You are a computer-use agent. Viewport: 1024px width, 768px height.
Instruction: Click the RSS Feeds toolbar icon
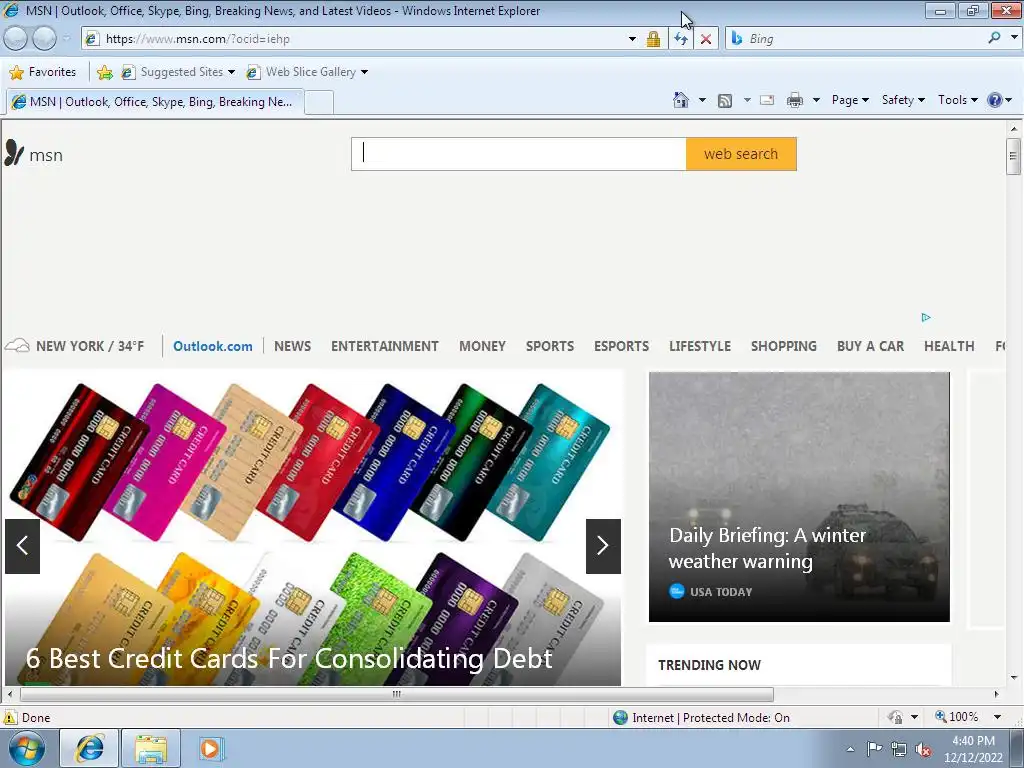725,101
